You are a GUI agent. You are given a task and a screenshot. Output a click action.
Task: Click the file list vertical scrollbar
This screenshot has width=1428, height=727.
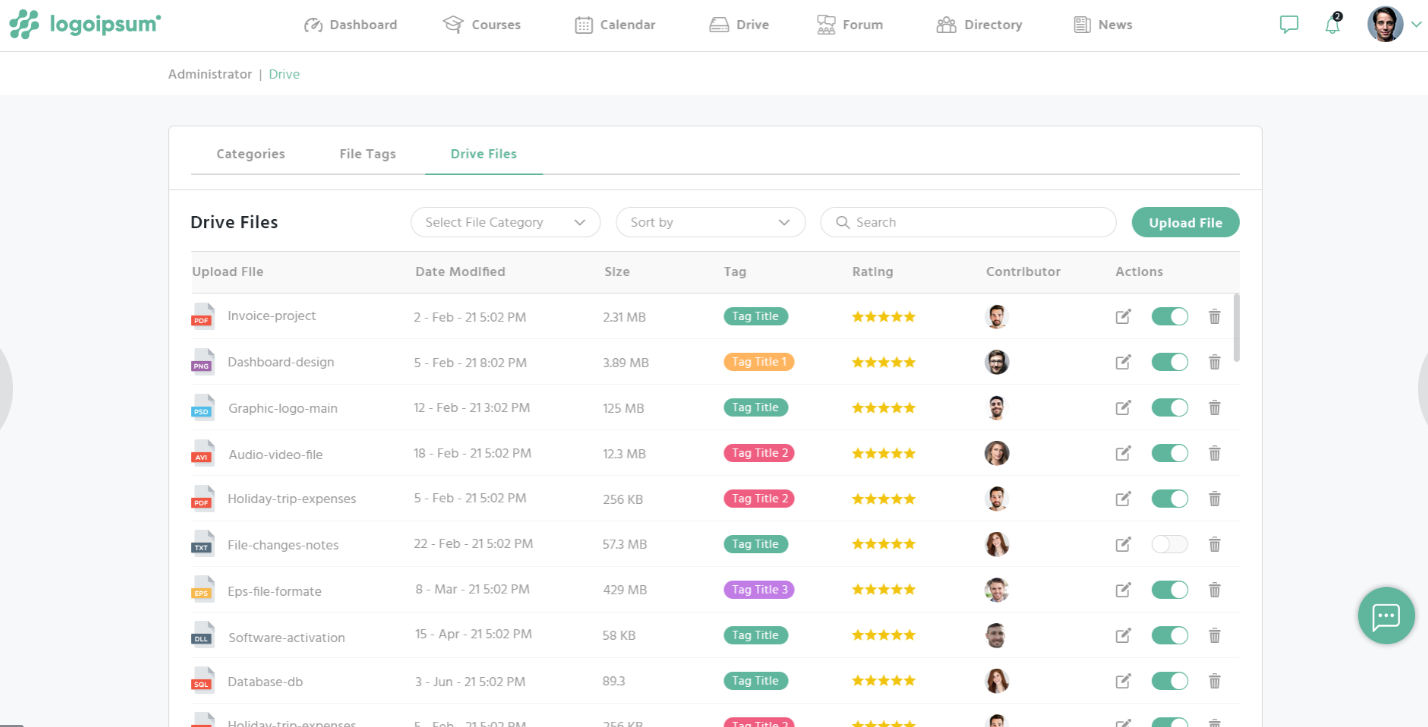pos(1237,327)
